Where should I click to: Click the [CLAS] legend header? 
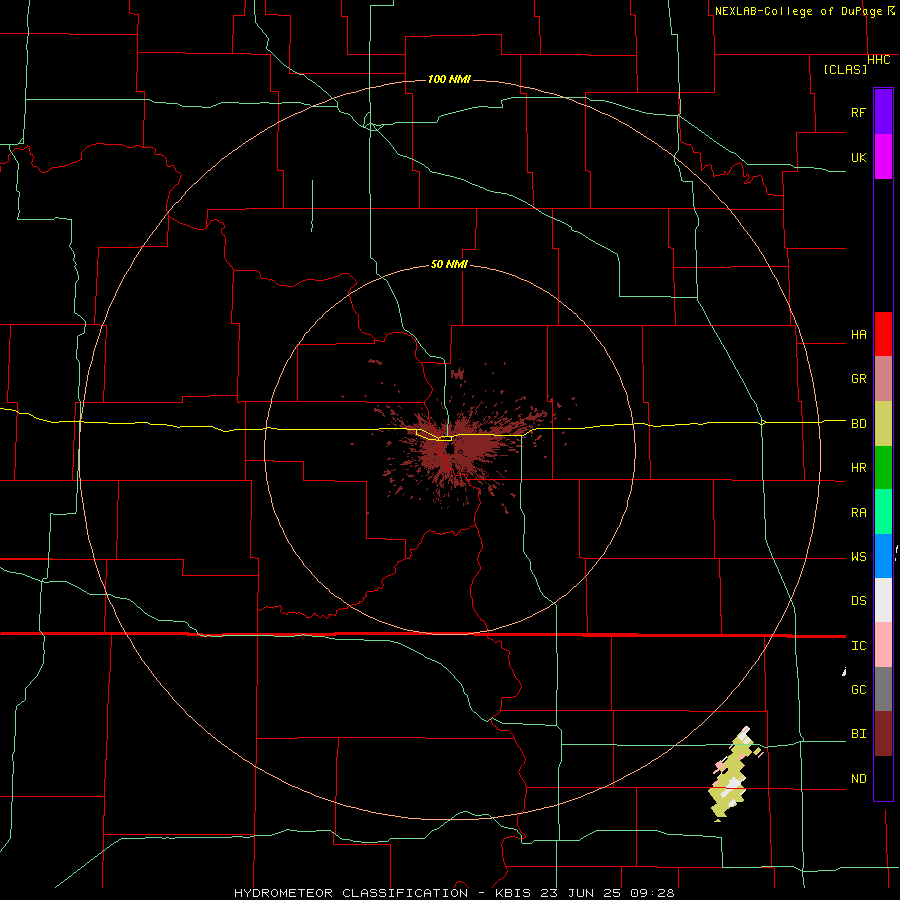click(x=845, y=69)
